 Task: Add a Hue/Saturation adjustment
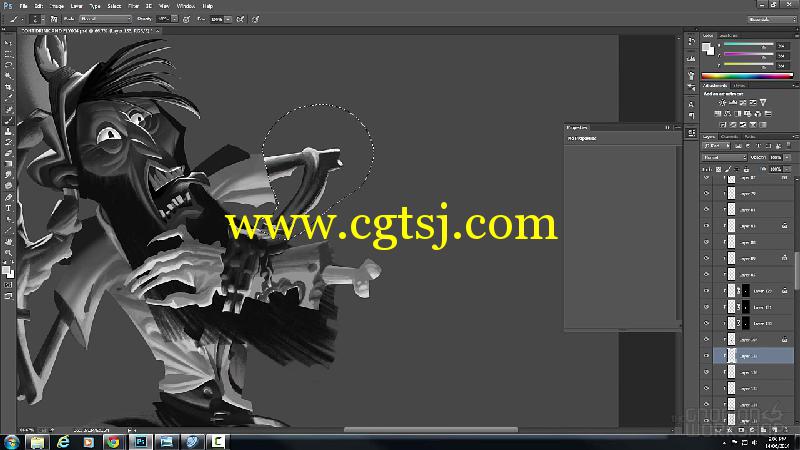(717, 114)
